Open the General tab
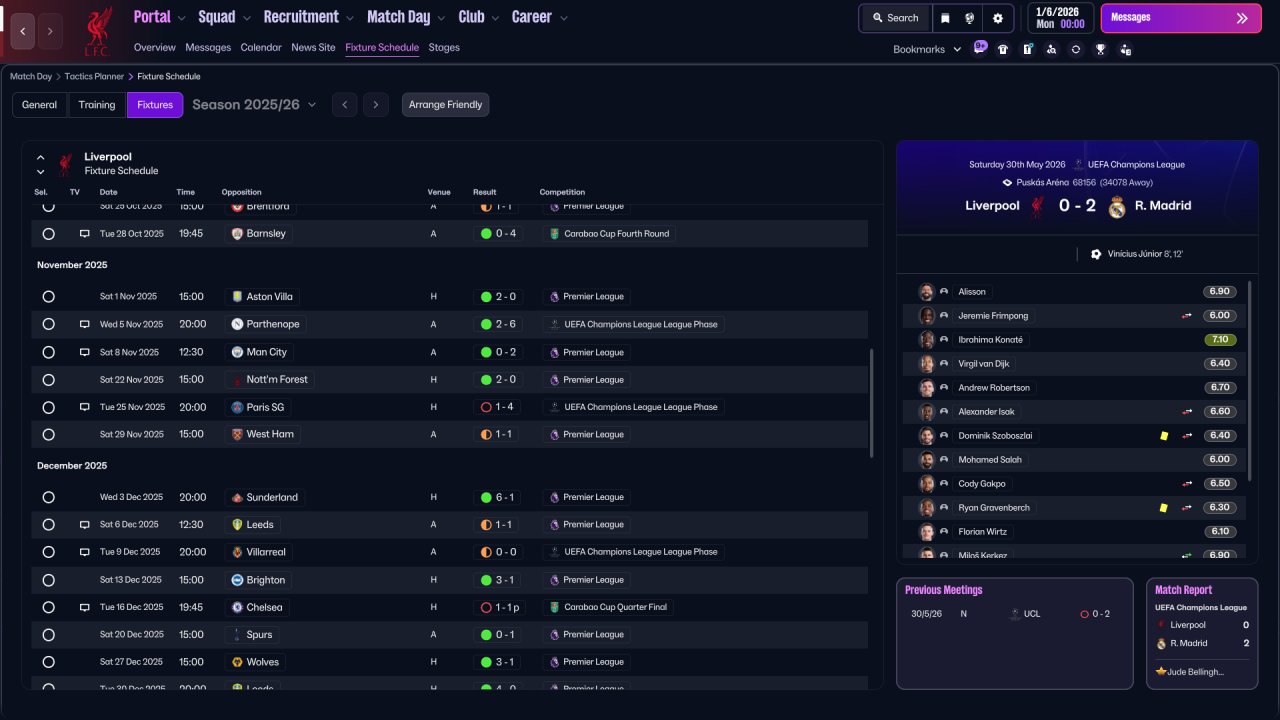The height and width of the screenshot is (720, 1280). 40,105
